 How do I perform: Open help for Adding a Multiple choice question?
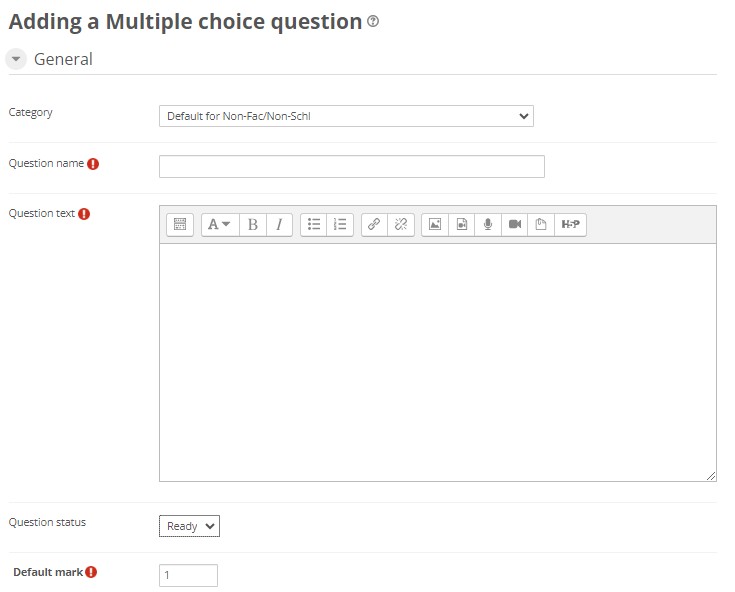click(373, 22)
